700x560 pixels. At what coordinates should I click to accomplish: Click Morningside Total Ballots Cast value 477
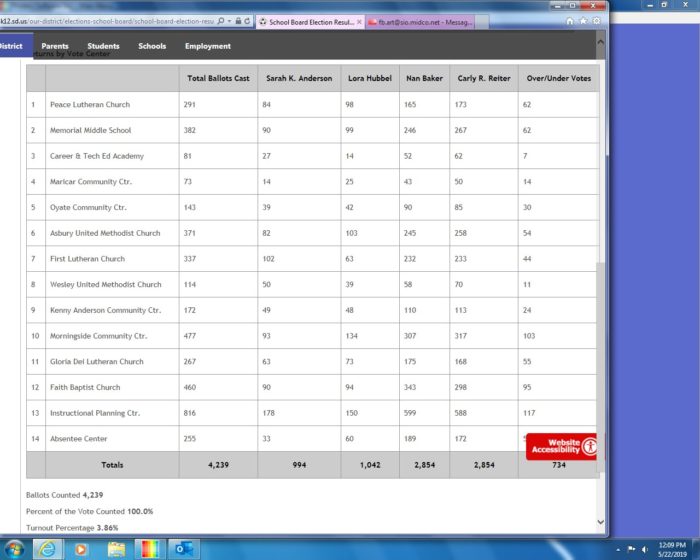189,336
